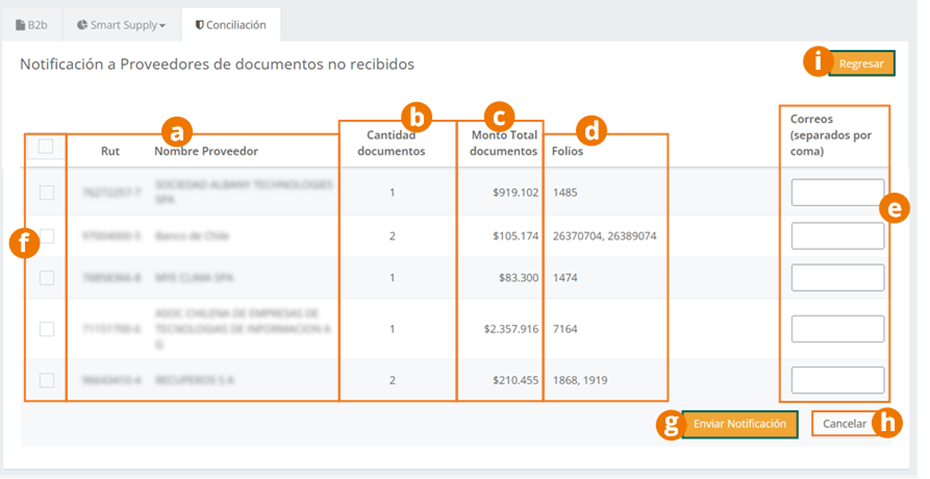930x479 pixels.
Task: Select the email input for folio 7164
Action: 837,329
